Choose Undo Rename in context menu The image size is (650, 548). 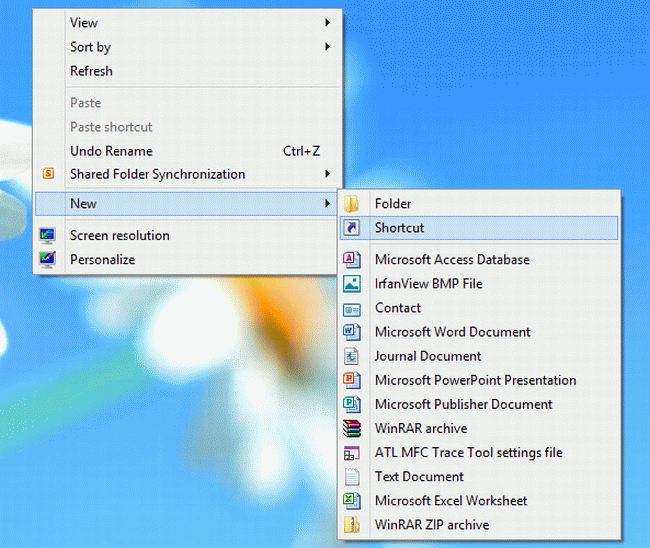188,151
